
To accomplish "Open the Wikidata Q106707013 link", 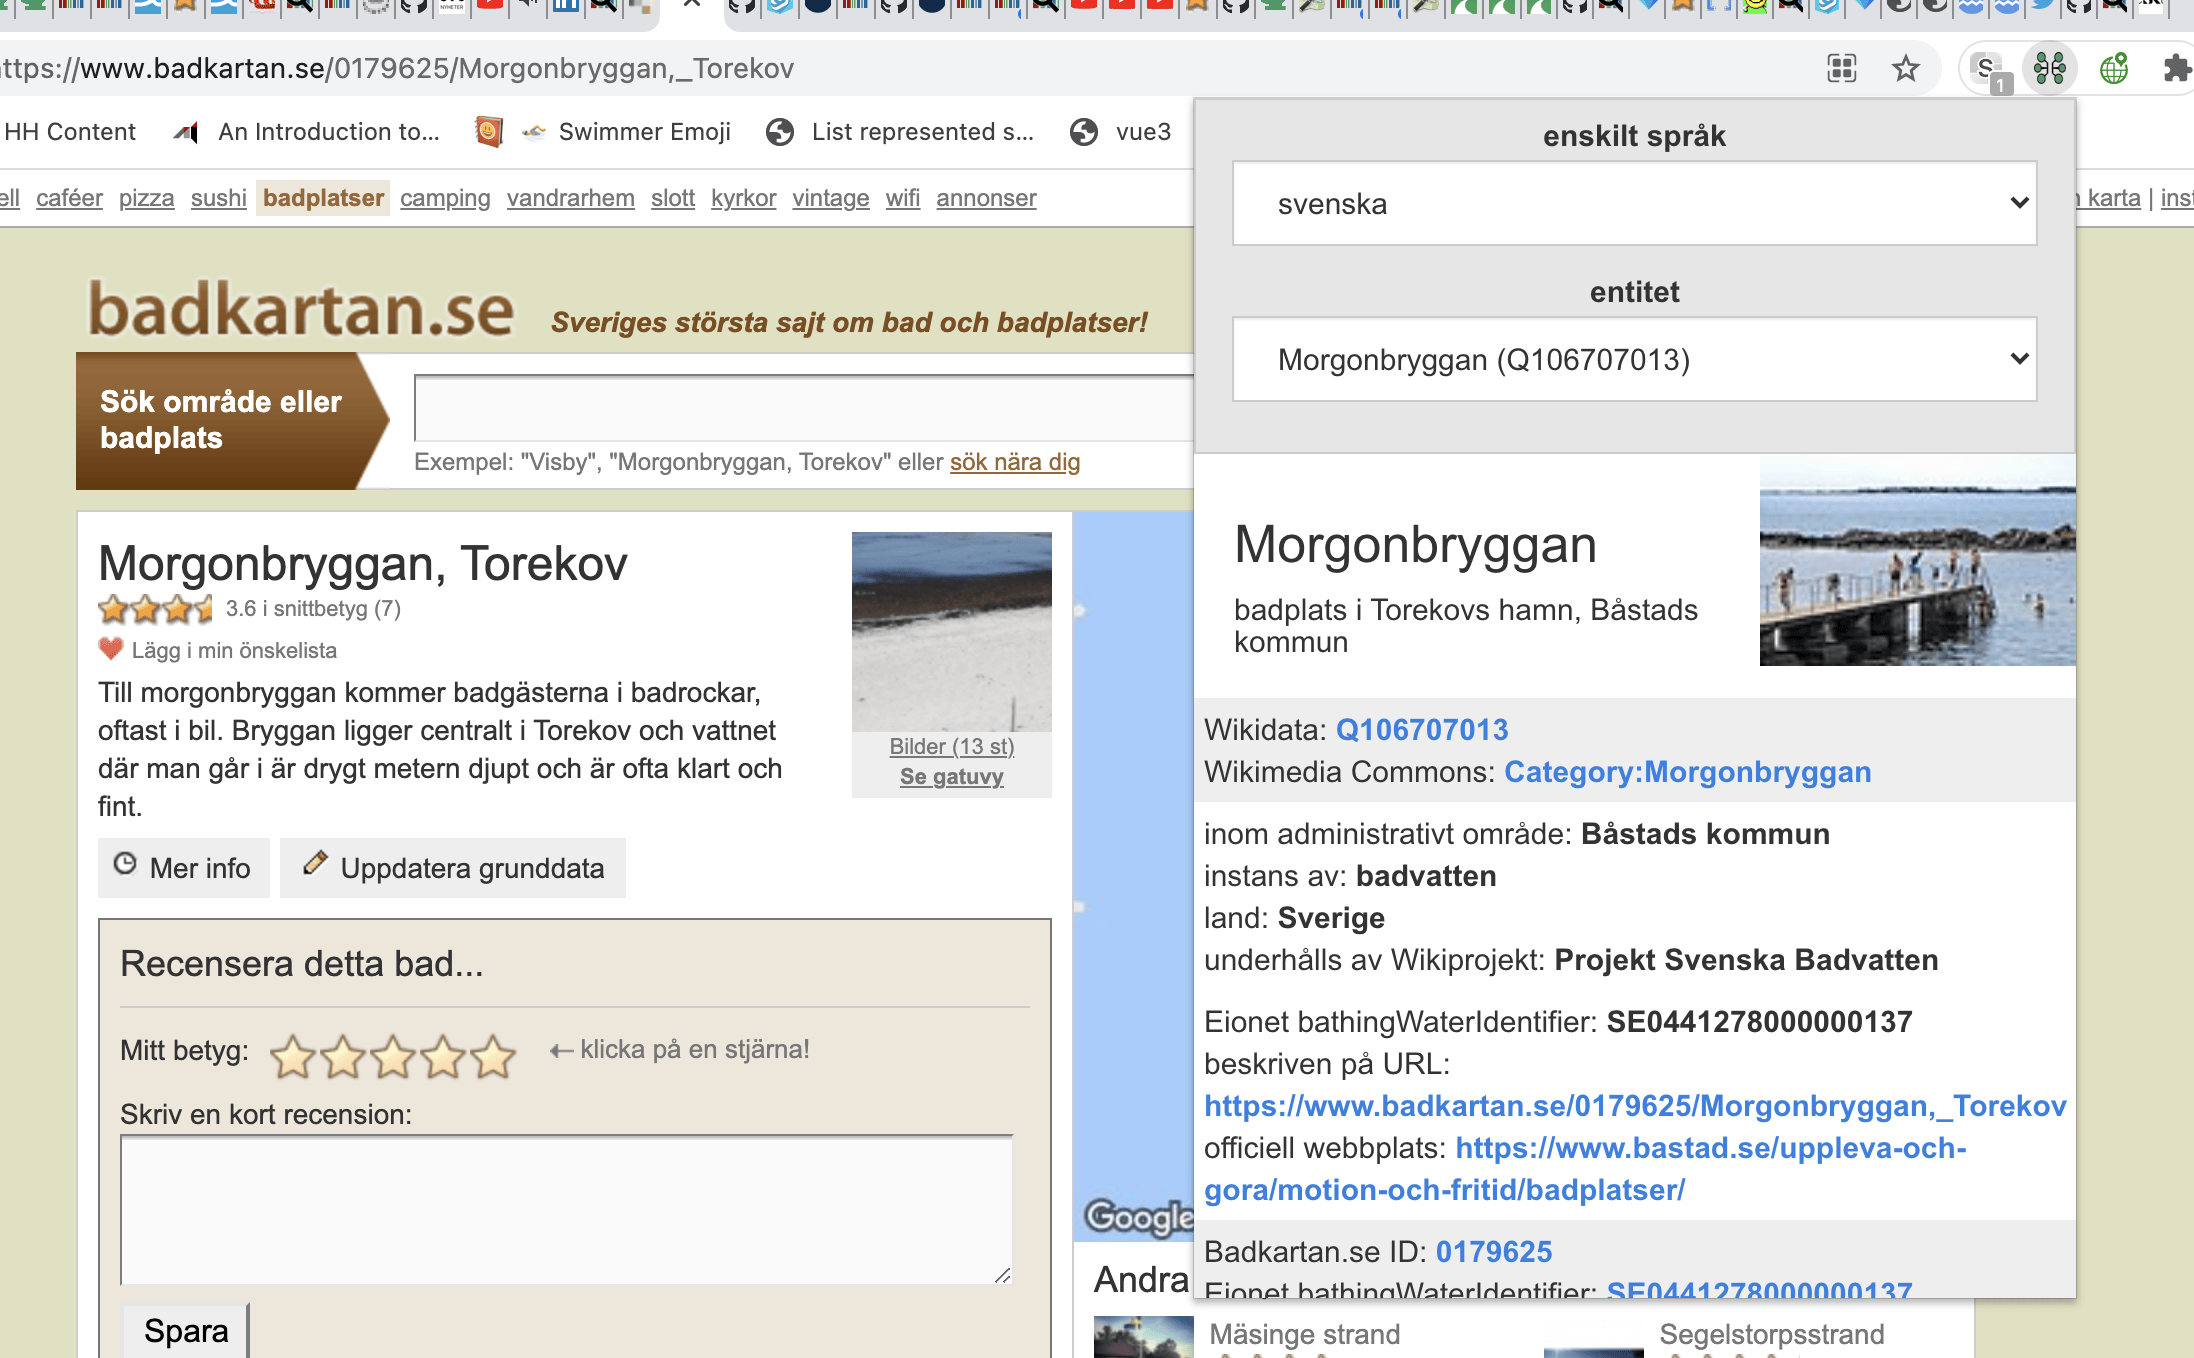I will (x=1421, y=730).
